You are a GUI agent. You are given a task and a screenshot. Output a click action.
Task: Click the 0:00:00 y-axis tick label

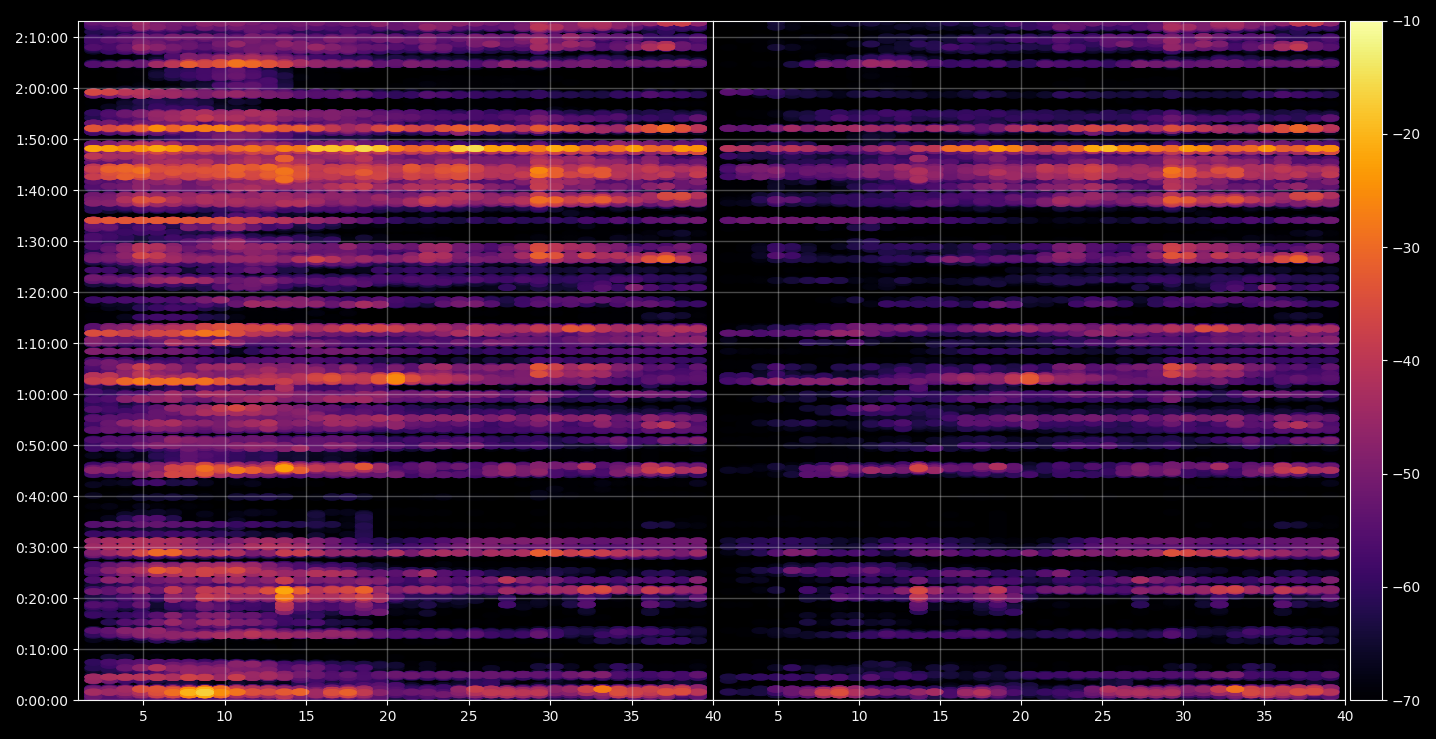(42, 701)
